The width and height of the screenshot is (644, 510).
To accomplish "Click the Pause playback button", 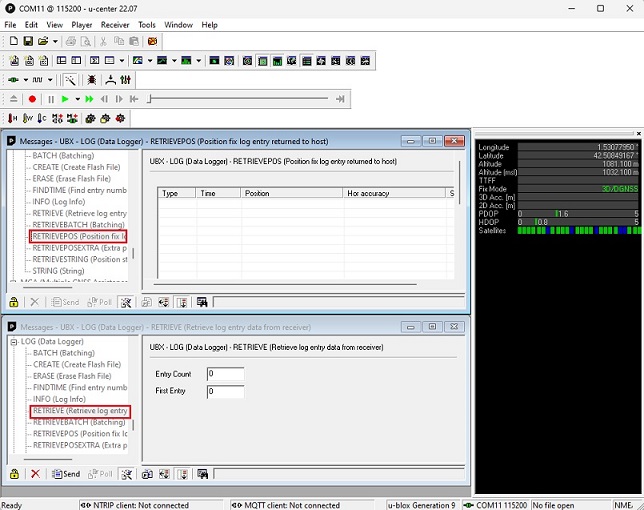I will (50, 99).
